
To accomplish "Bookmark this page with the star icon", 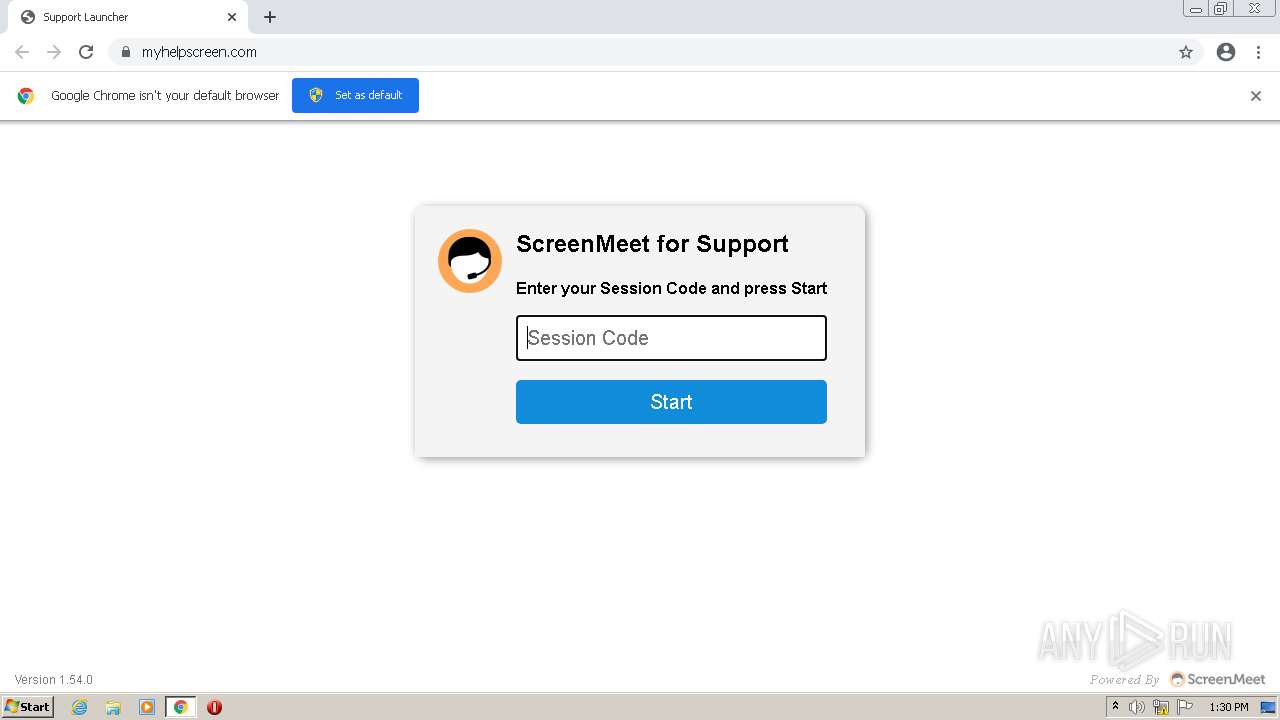I will click(x=1185, y=51).
